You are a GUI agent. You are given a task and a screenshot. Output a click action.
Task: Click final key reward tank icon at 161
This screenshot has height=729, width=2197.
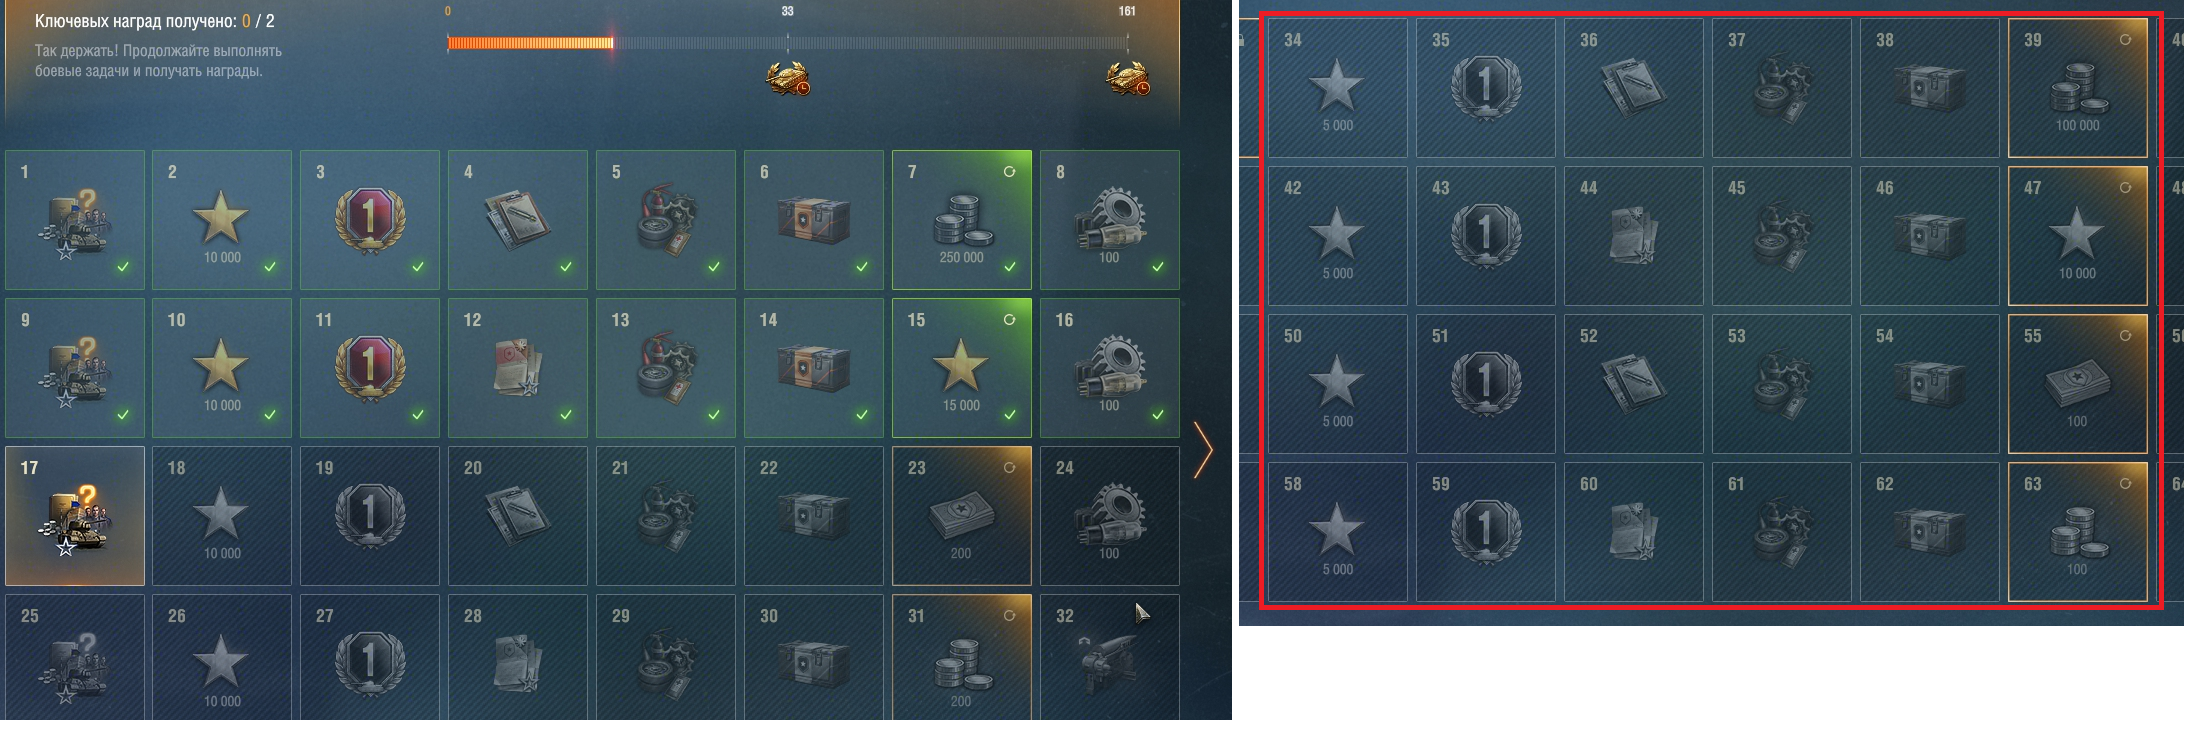pyautogui.click(x=1128, y=78)
